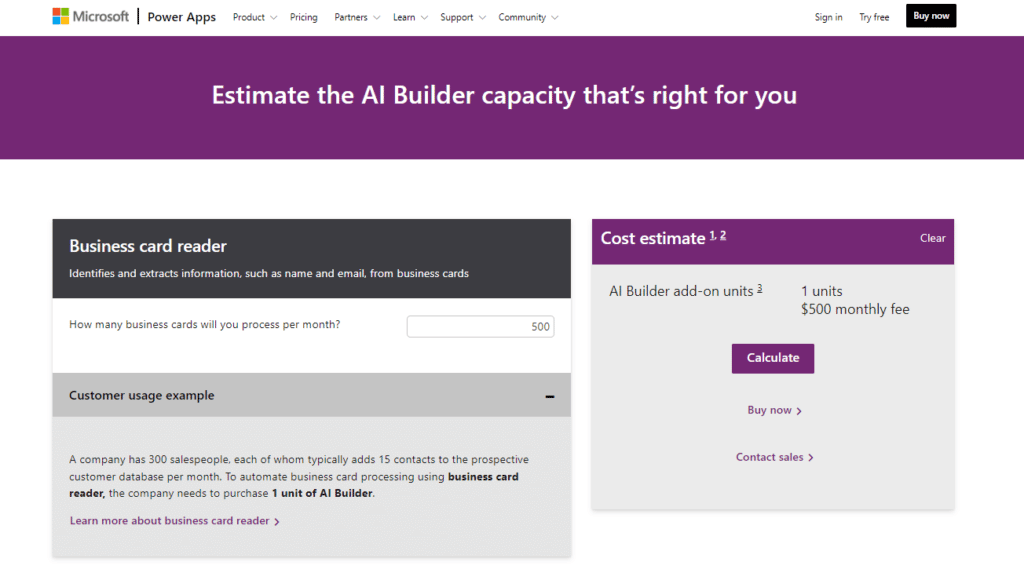The width and height of the screenshot is (1024, 573).
Task: Click the 'Estimate the AI Builder capacity' headline
Action: (504, 95)
